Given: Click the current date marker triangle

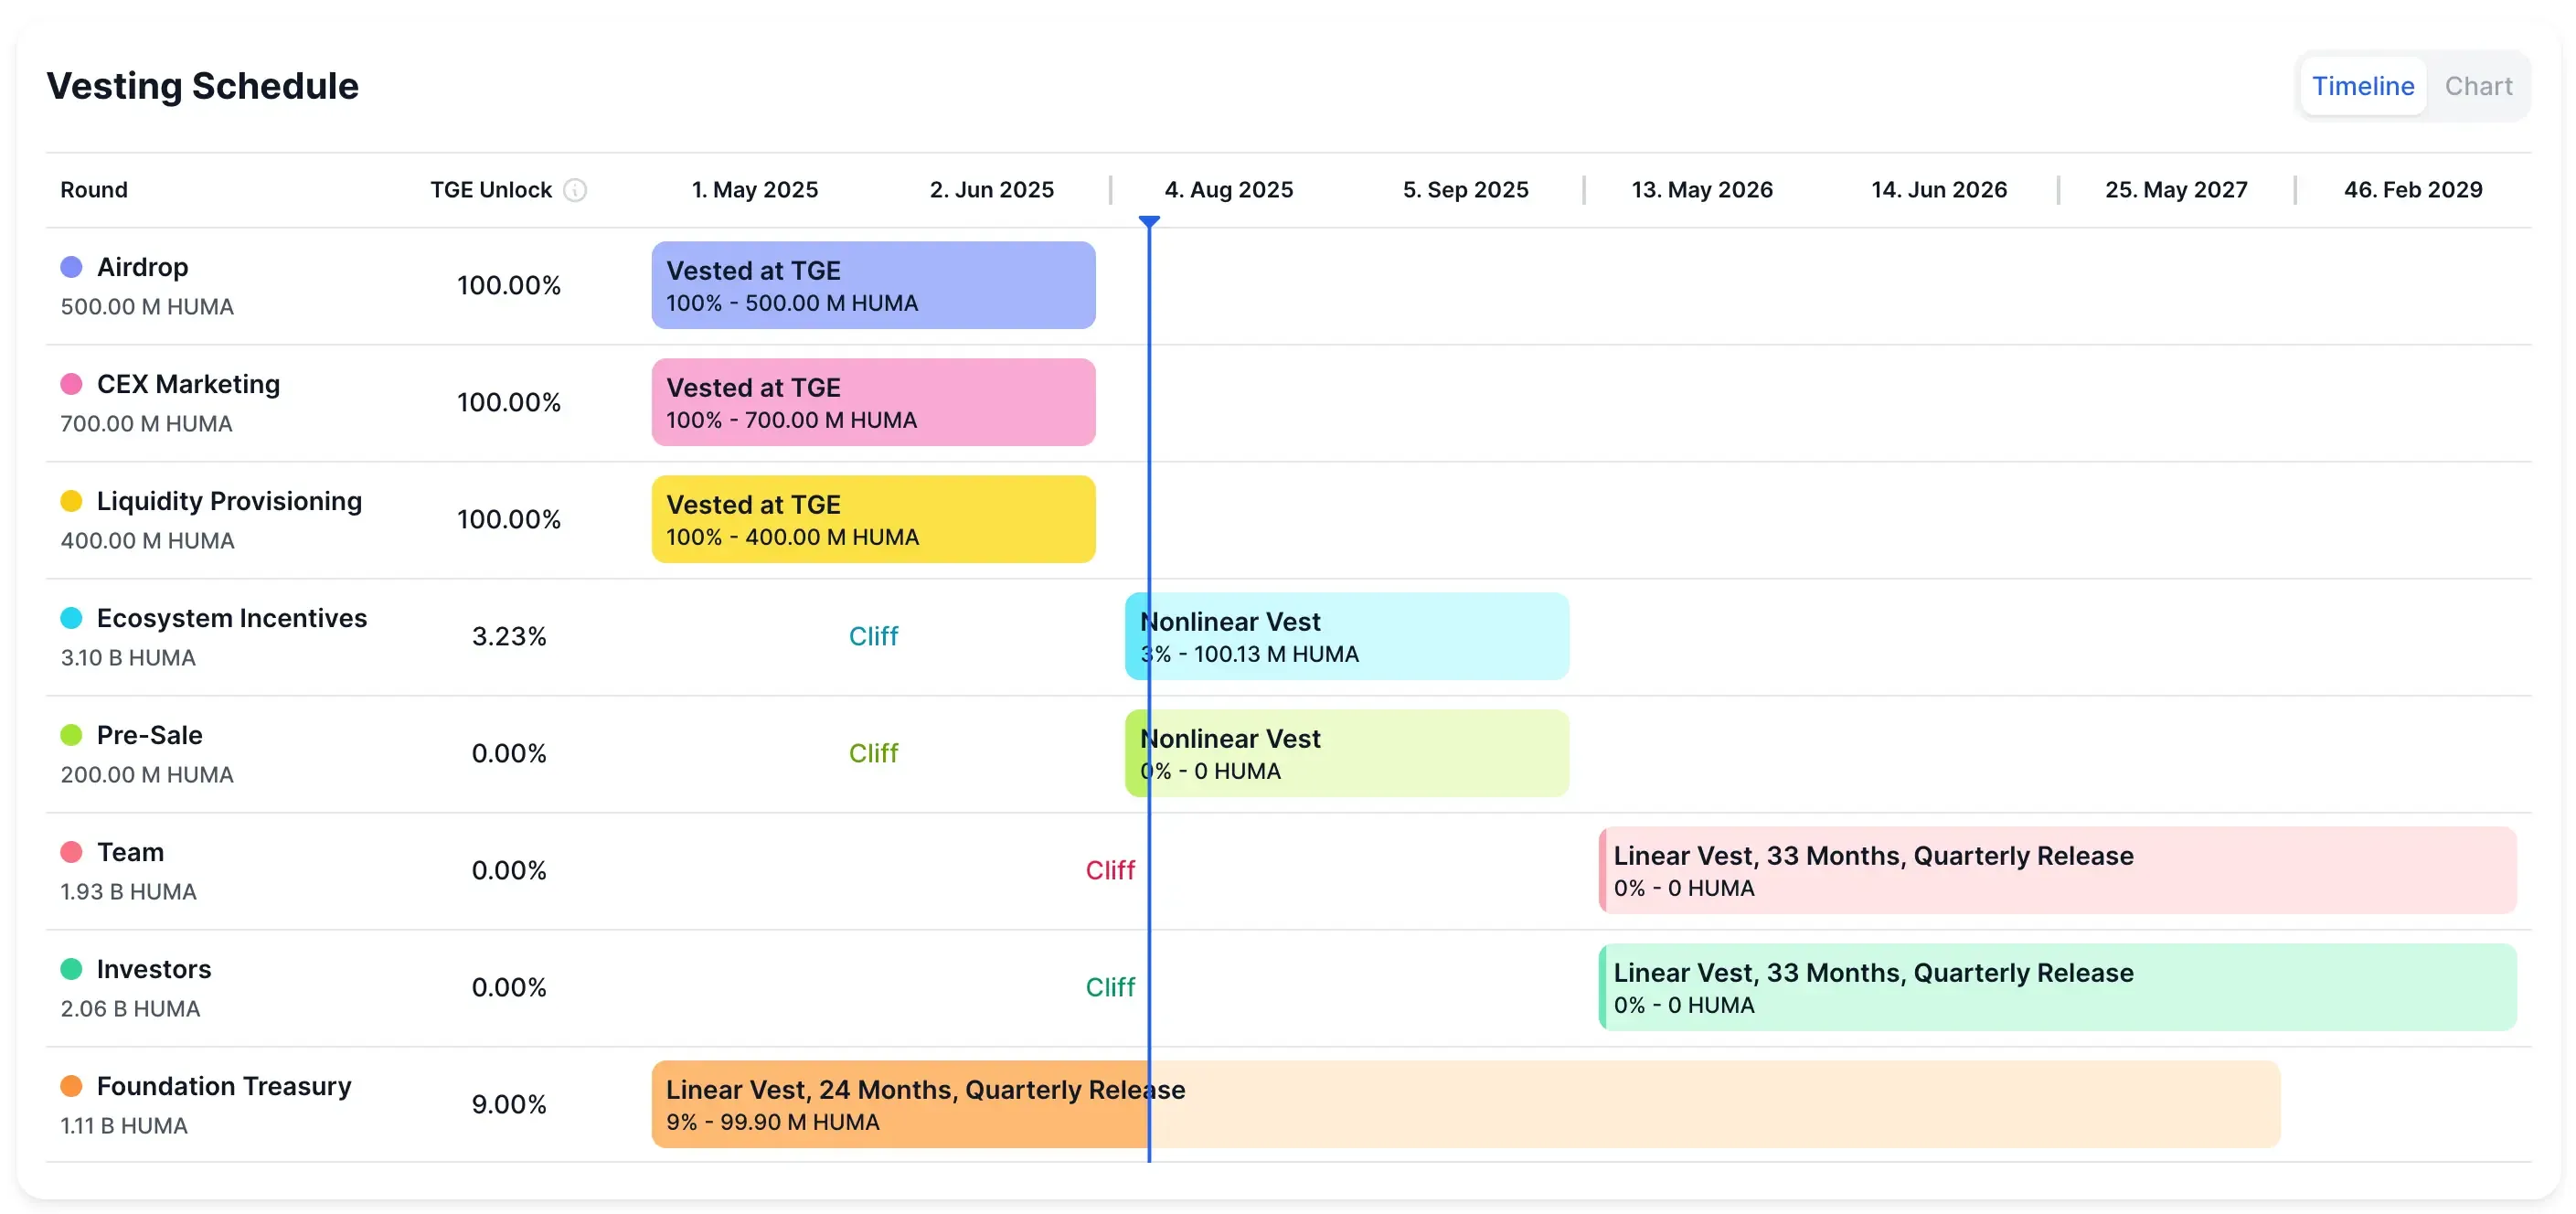Looking at the screenshot, I should point(1149,221).
